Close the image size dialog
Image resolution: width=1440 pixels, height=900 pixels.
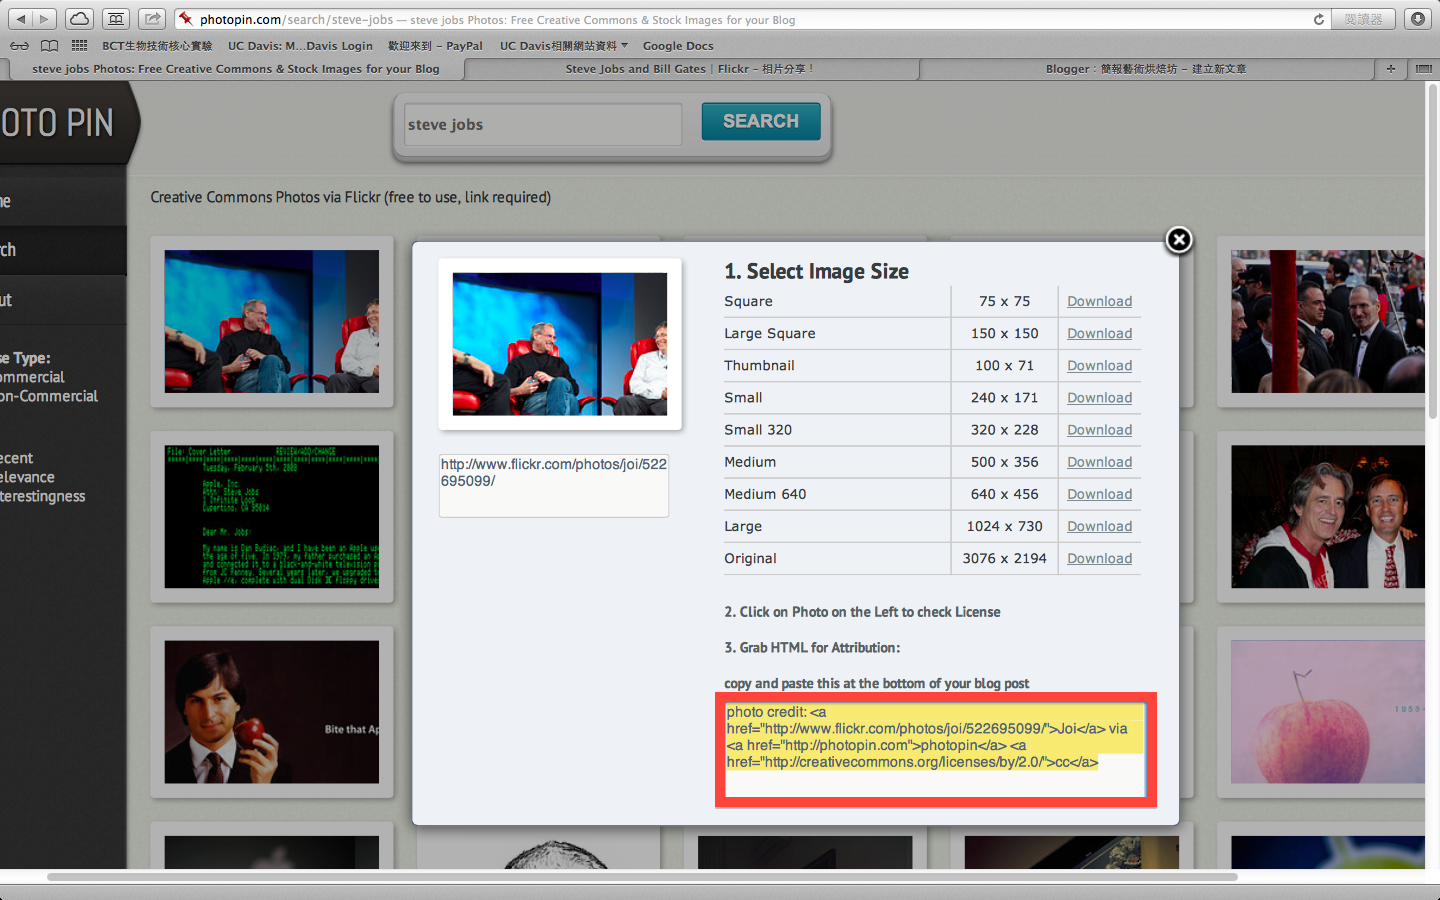tap(1179, 240)
